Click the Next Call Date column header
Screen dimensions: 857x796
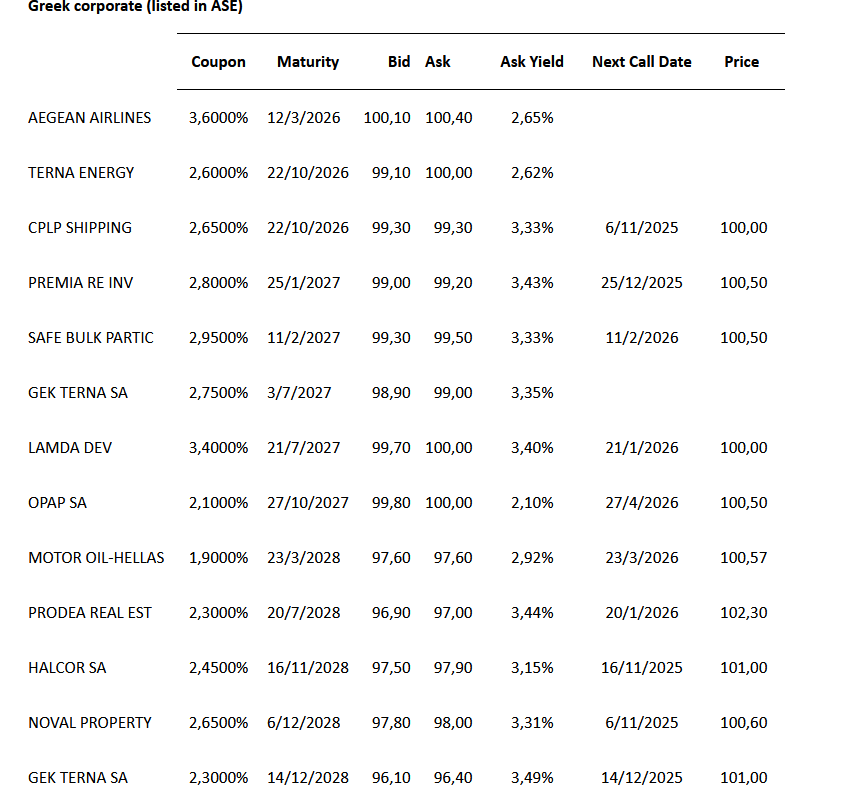[641, 62]
